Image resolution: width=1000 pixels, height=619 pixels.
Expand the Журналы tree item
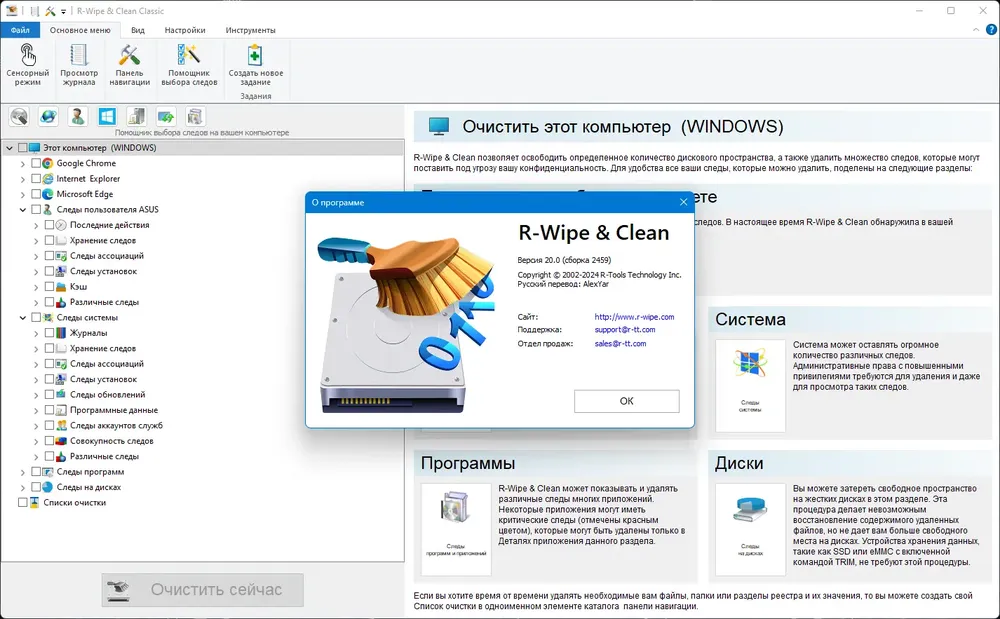click(36, 333)
